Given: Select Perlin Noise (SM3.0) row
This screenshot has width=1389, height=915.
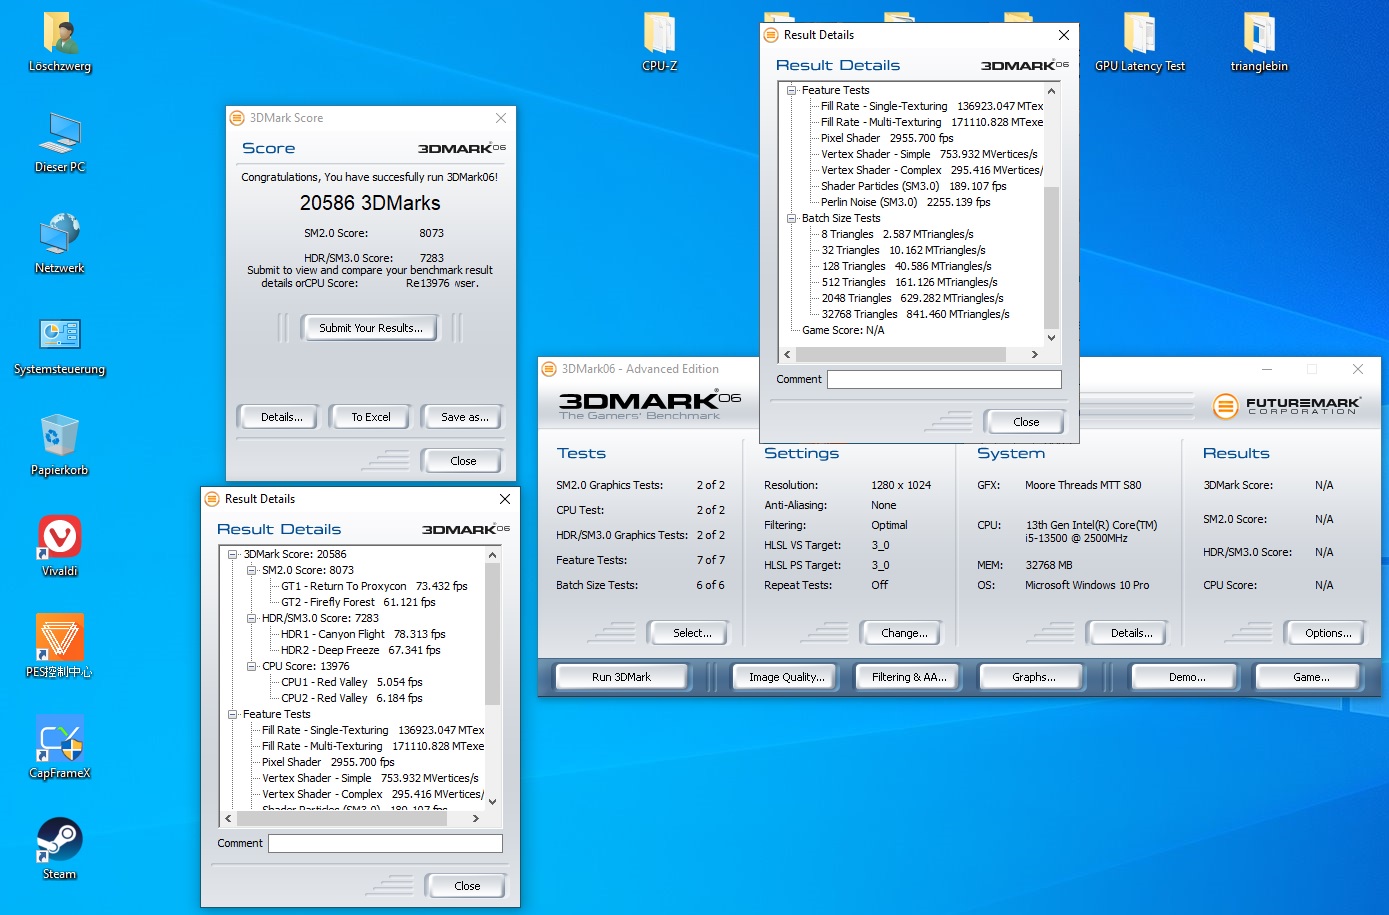Looking at the screenshot, I should click(x=906, y=202).
